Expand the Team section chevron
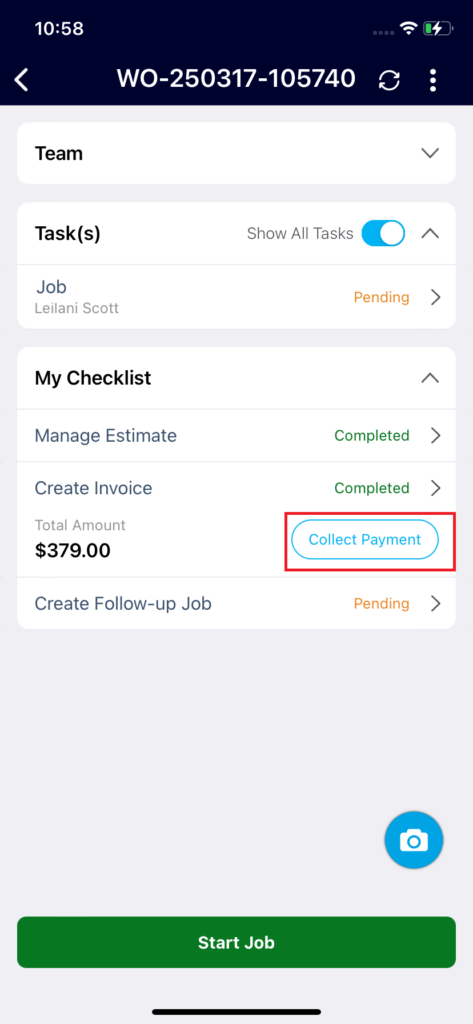 point(429,153)
